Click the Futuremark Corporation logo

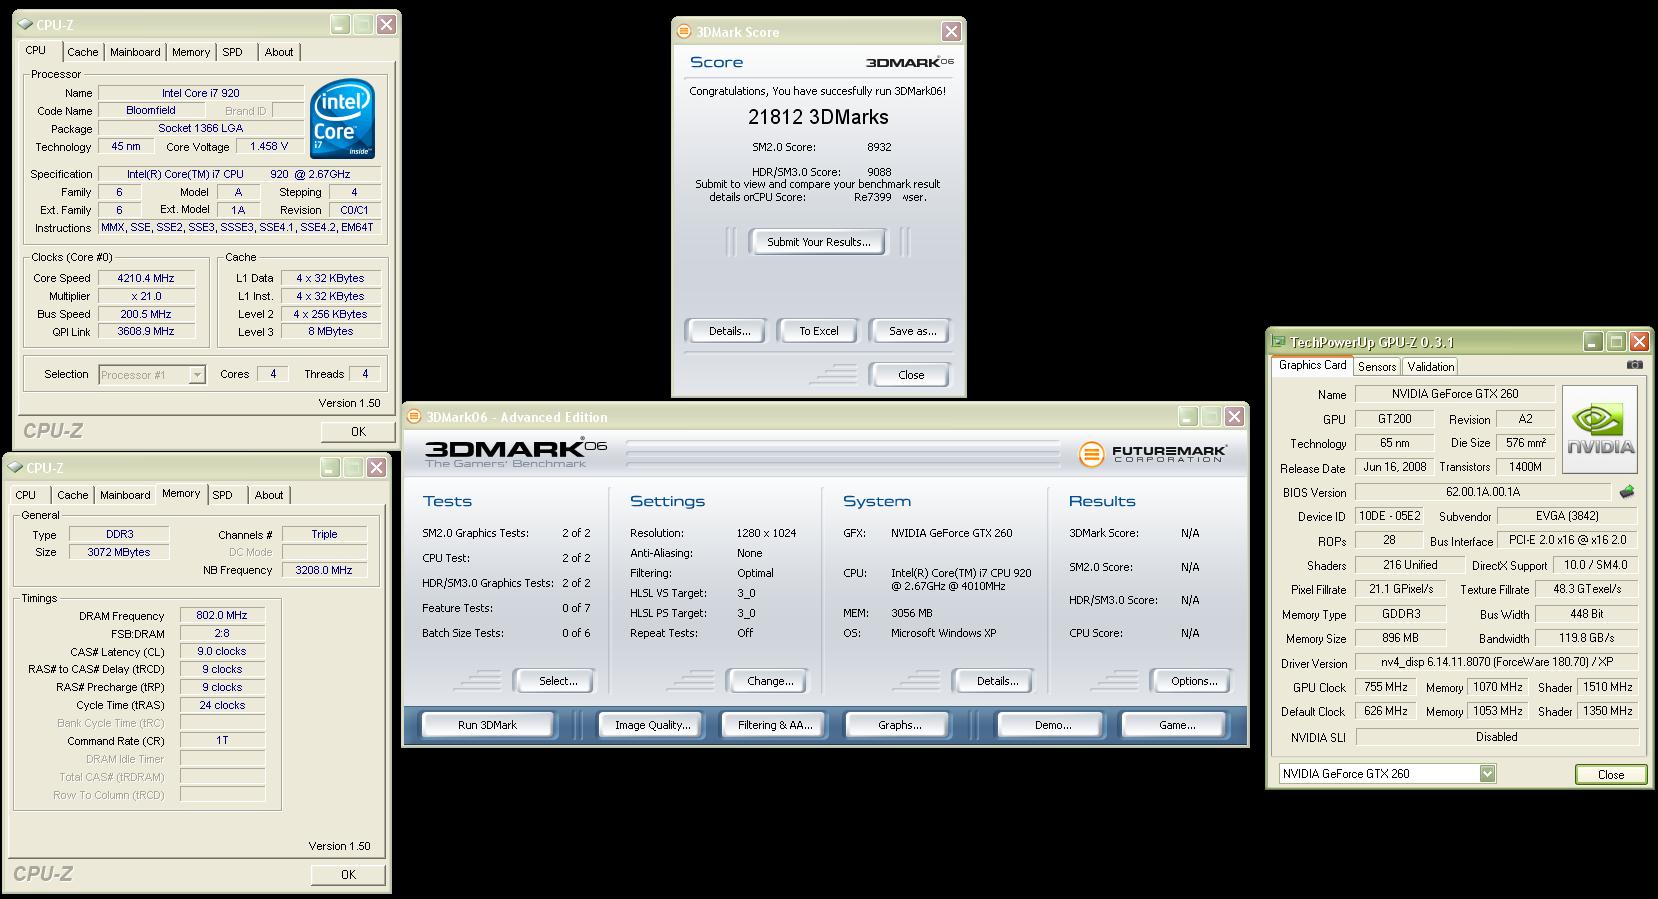(x=1152, y=454)
